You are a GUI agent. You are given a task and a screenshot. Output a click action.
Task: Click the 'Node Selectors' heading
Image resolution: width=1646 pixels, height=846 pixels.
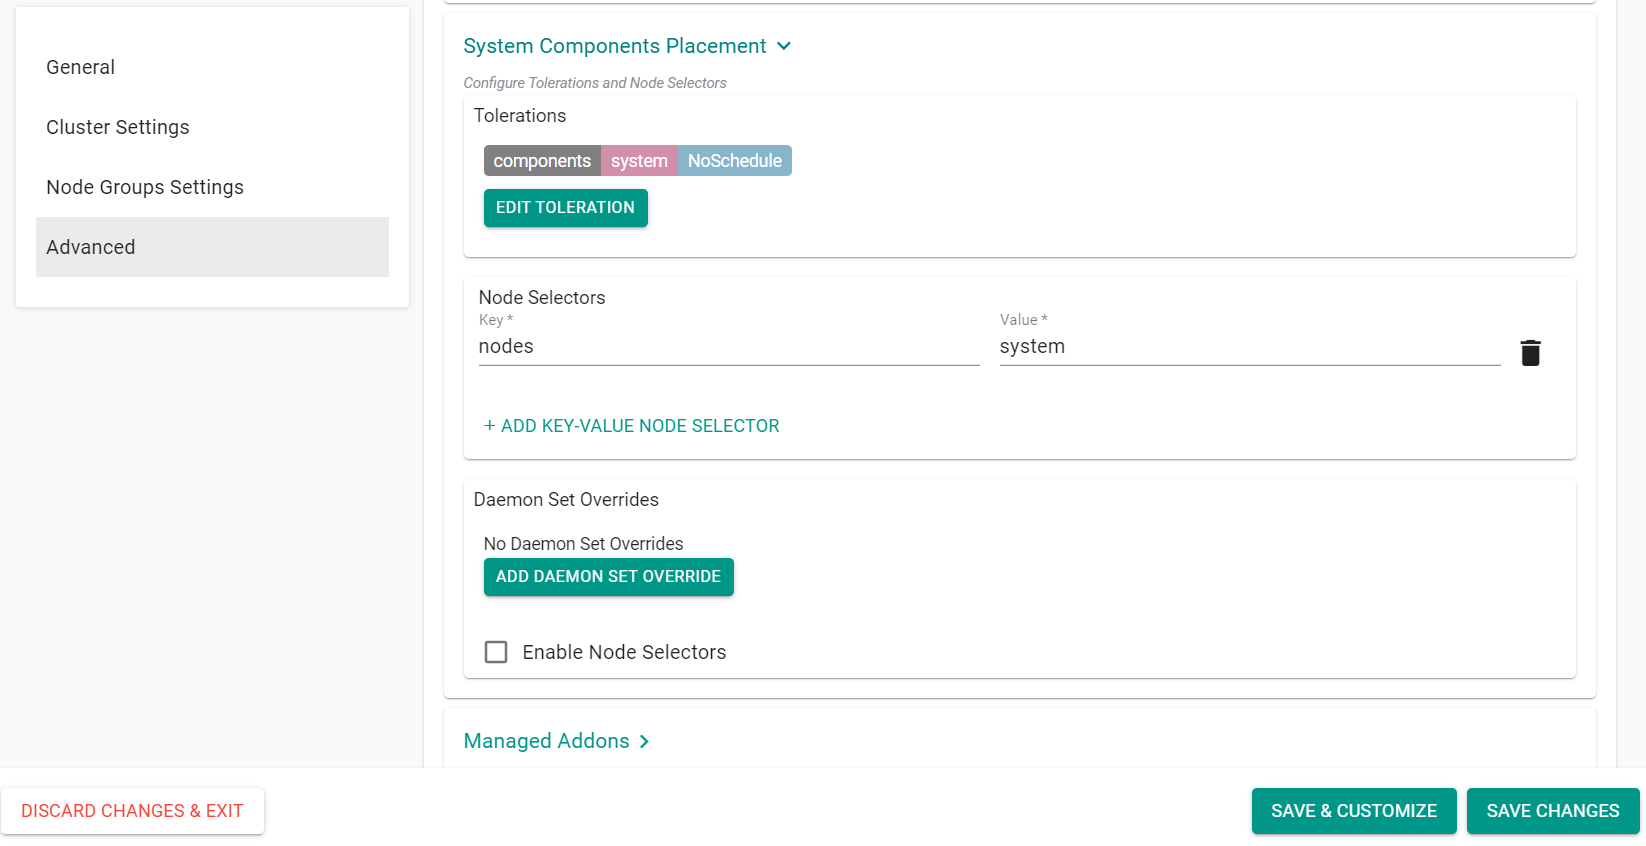tap(542, 298)
